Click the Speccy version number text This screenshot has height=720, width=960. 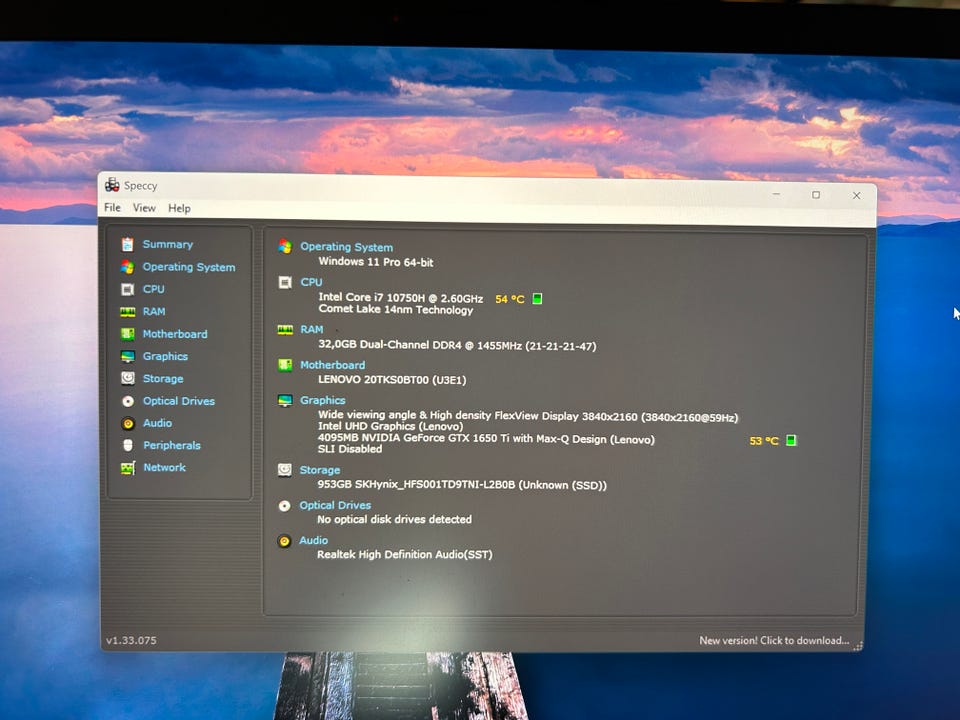point(131,640)
